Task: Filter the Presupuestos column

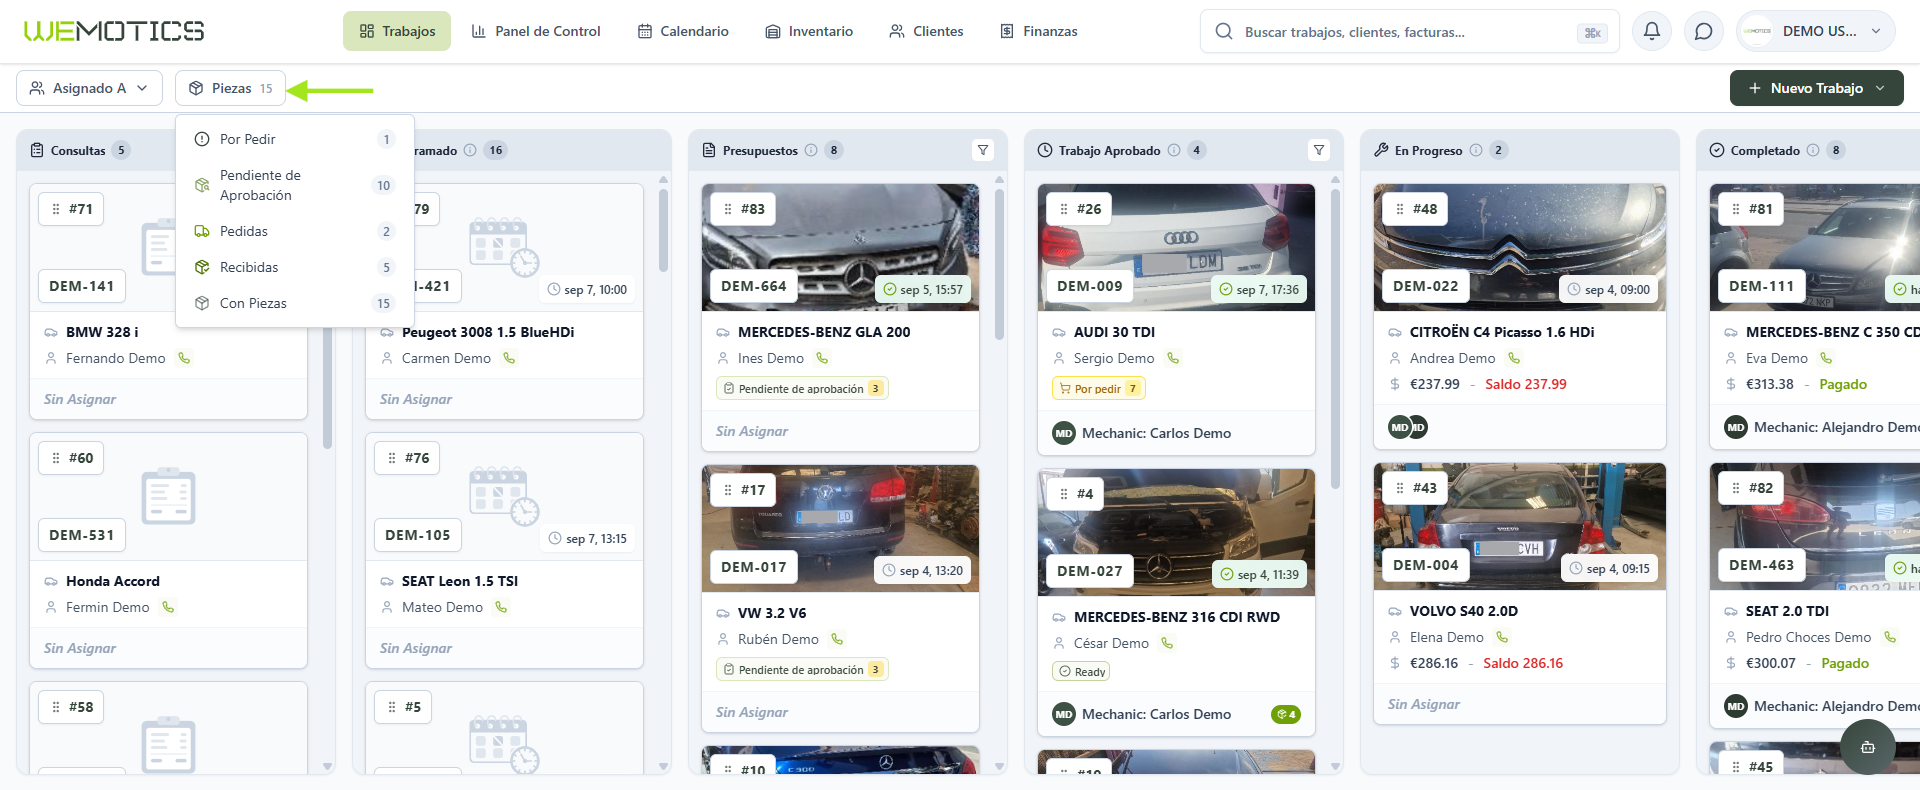Action: click(983, 150)
